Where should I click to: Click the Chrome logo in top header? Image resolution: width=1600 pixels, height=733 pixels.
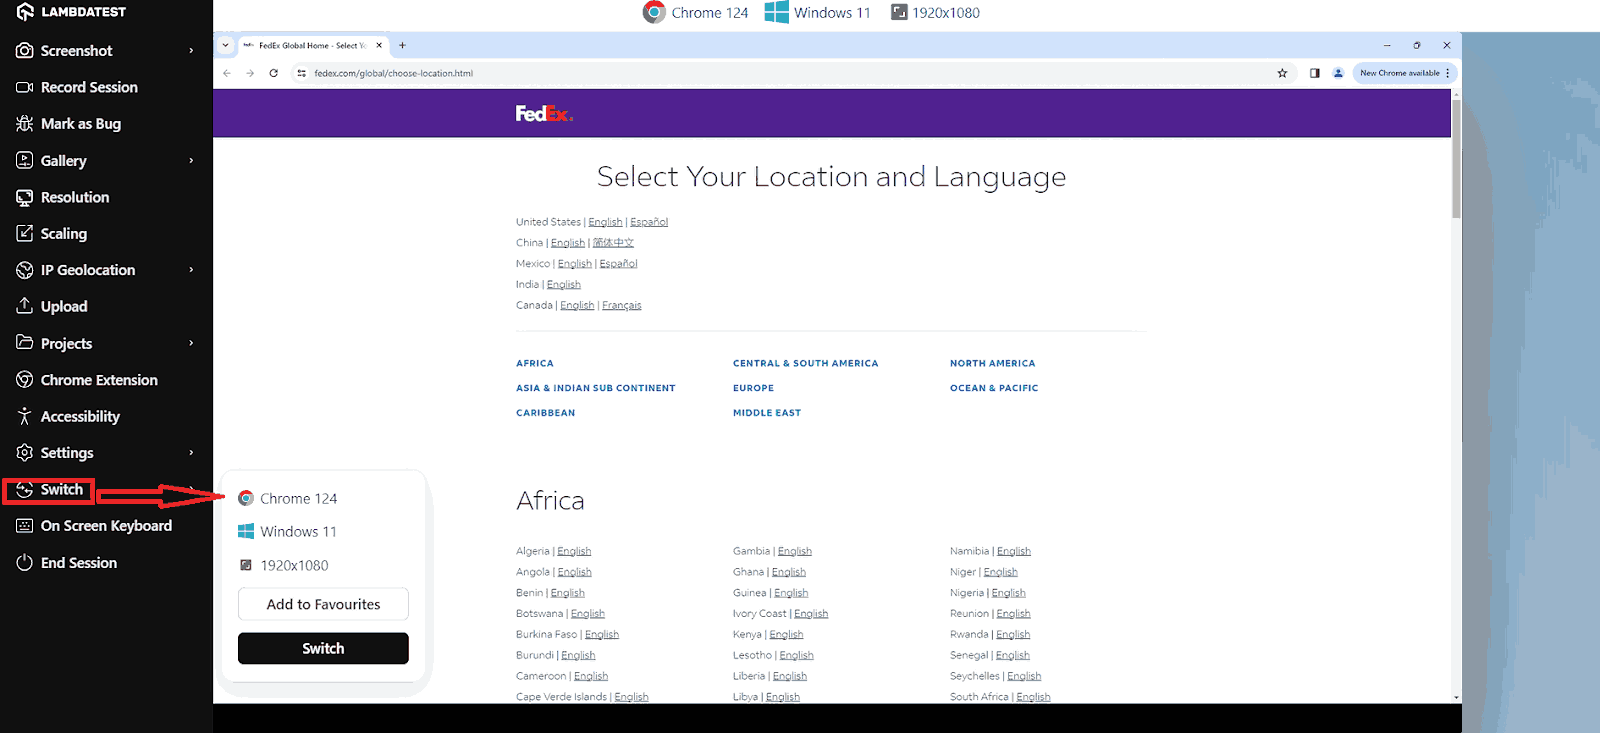(654, 12)
